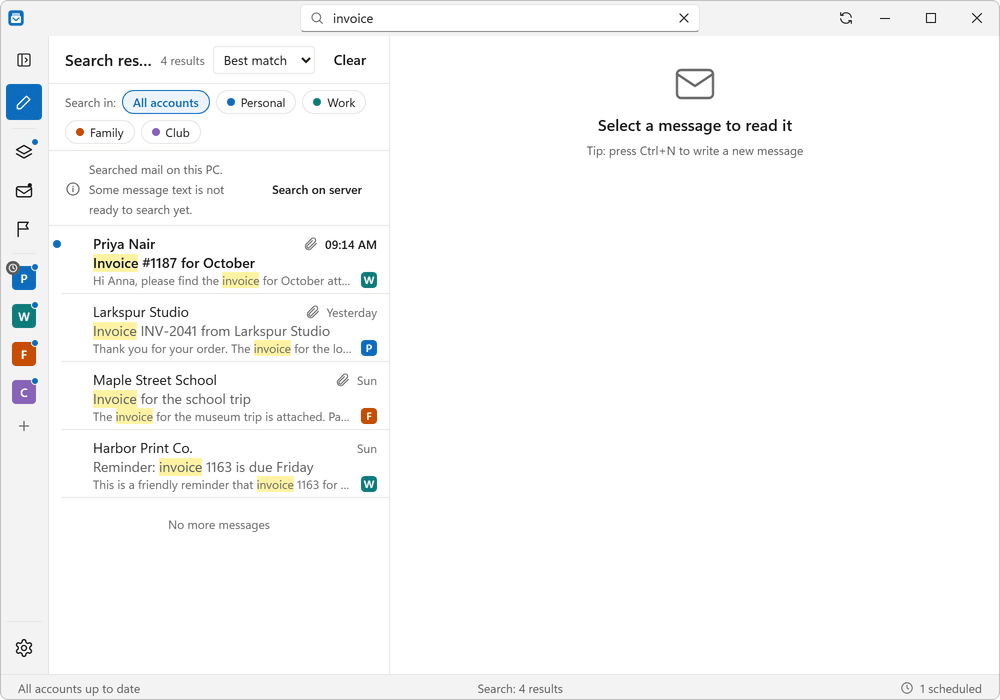Image resolution: width=1000 pixels, height=700 pixels.
Task: Click Work badge on Harbor Print Co. email
Action: coord(369,485)
